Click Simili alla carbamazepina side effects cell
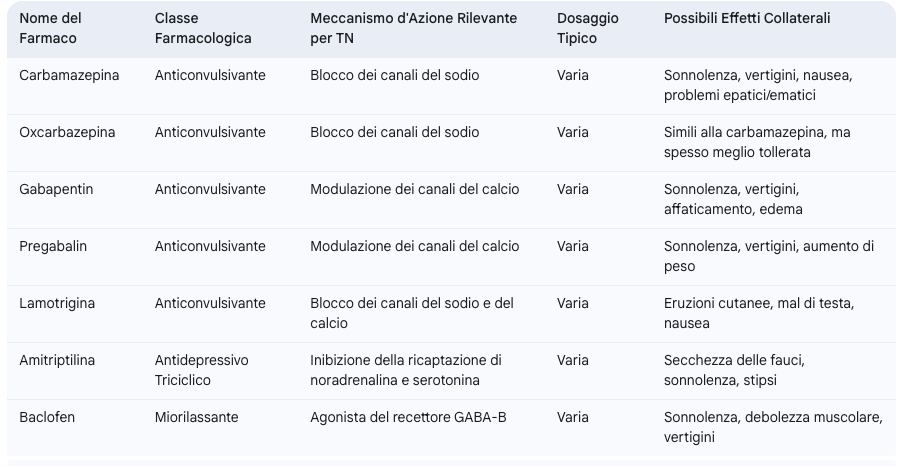 click(757, 142)
